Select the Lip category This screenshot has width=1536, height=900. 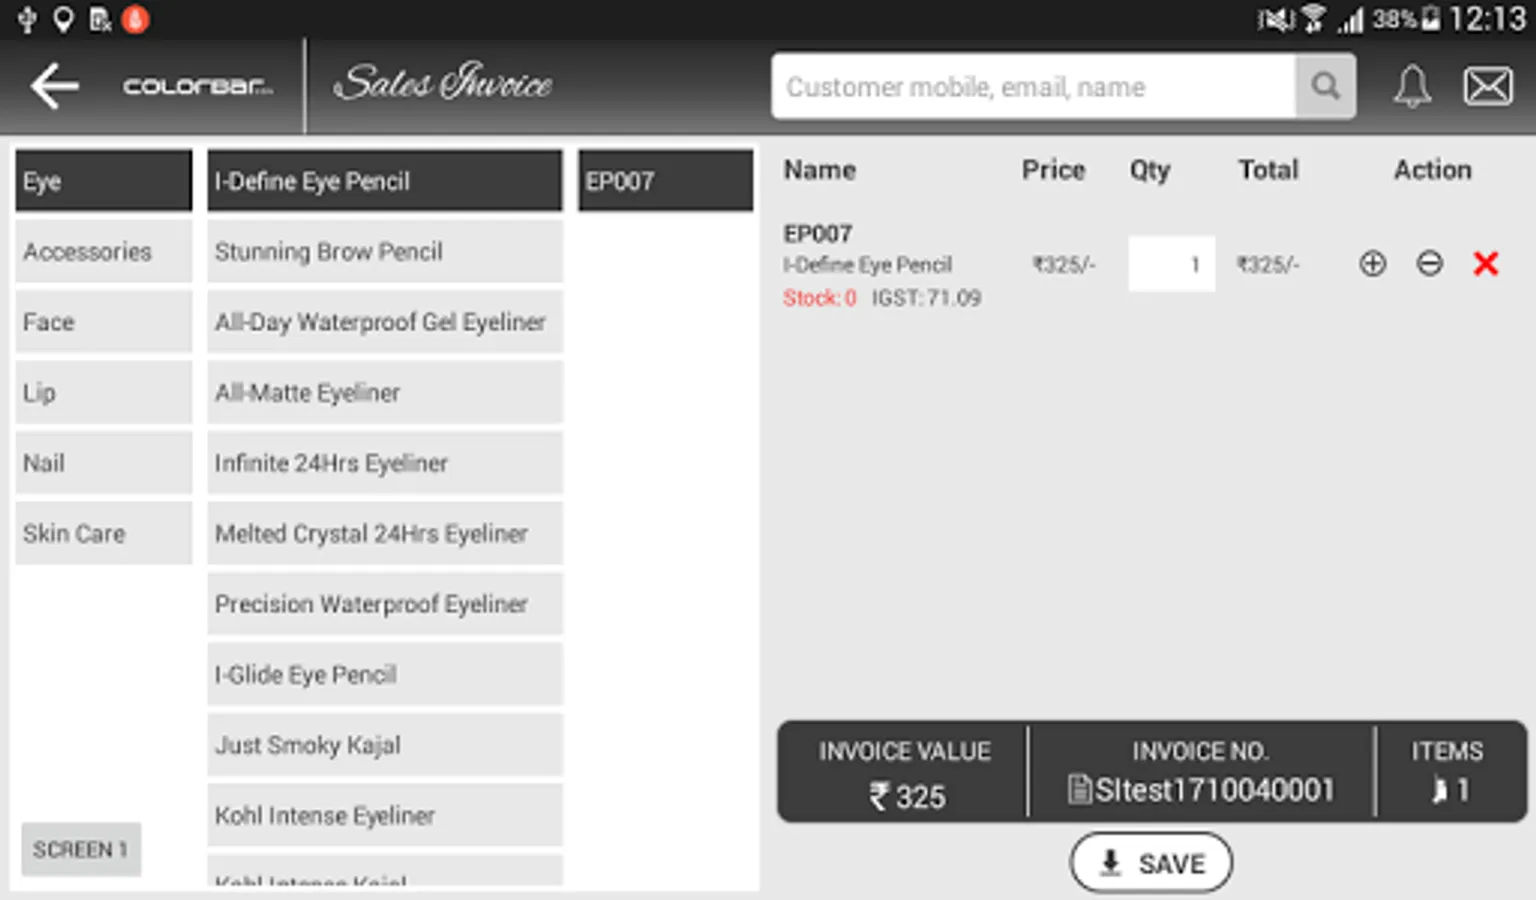pos(104,393)
